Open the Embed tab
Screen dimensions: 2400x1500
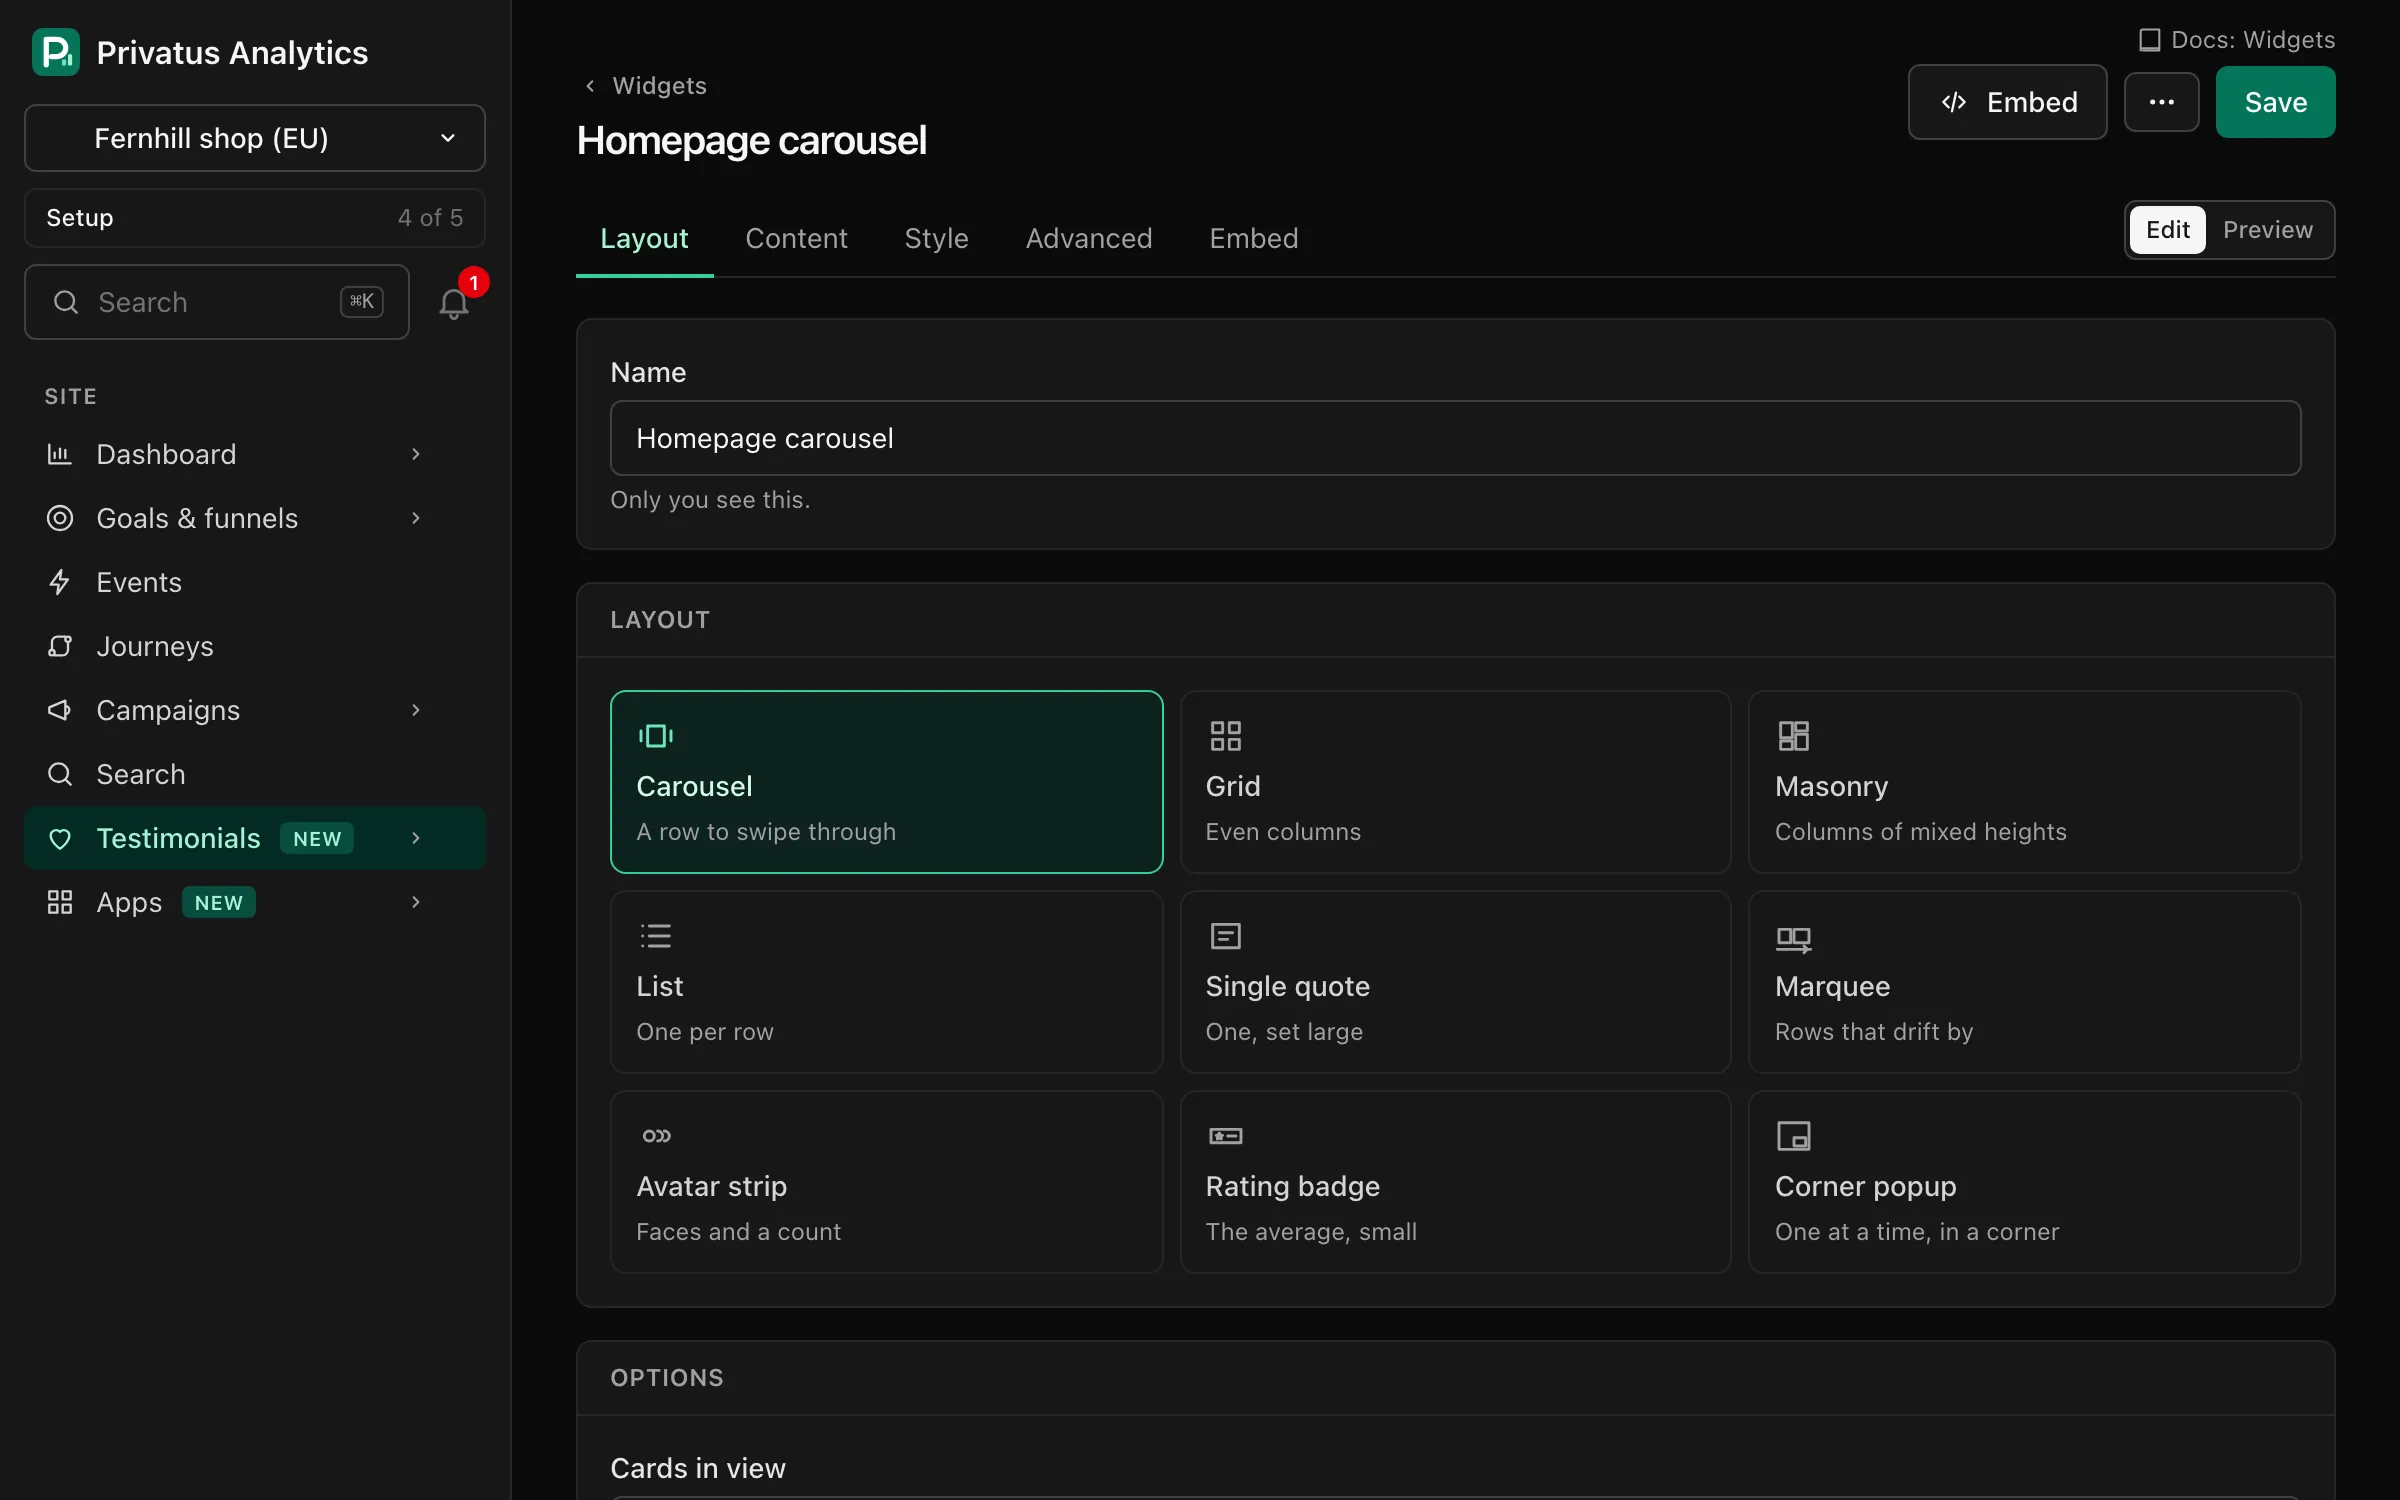coord(1254,238)
